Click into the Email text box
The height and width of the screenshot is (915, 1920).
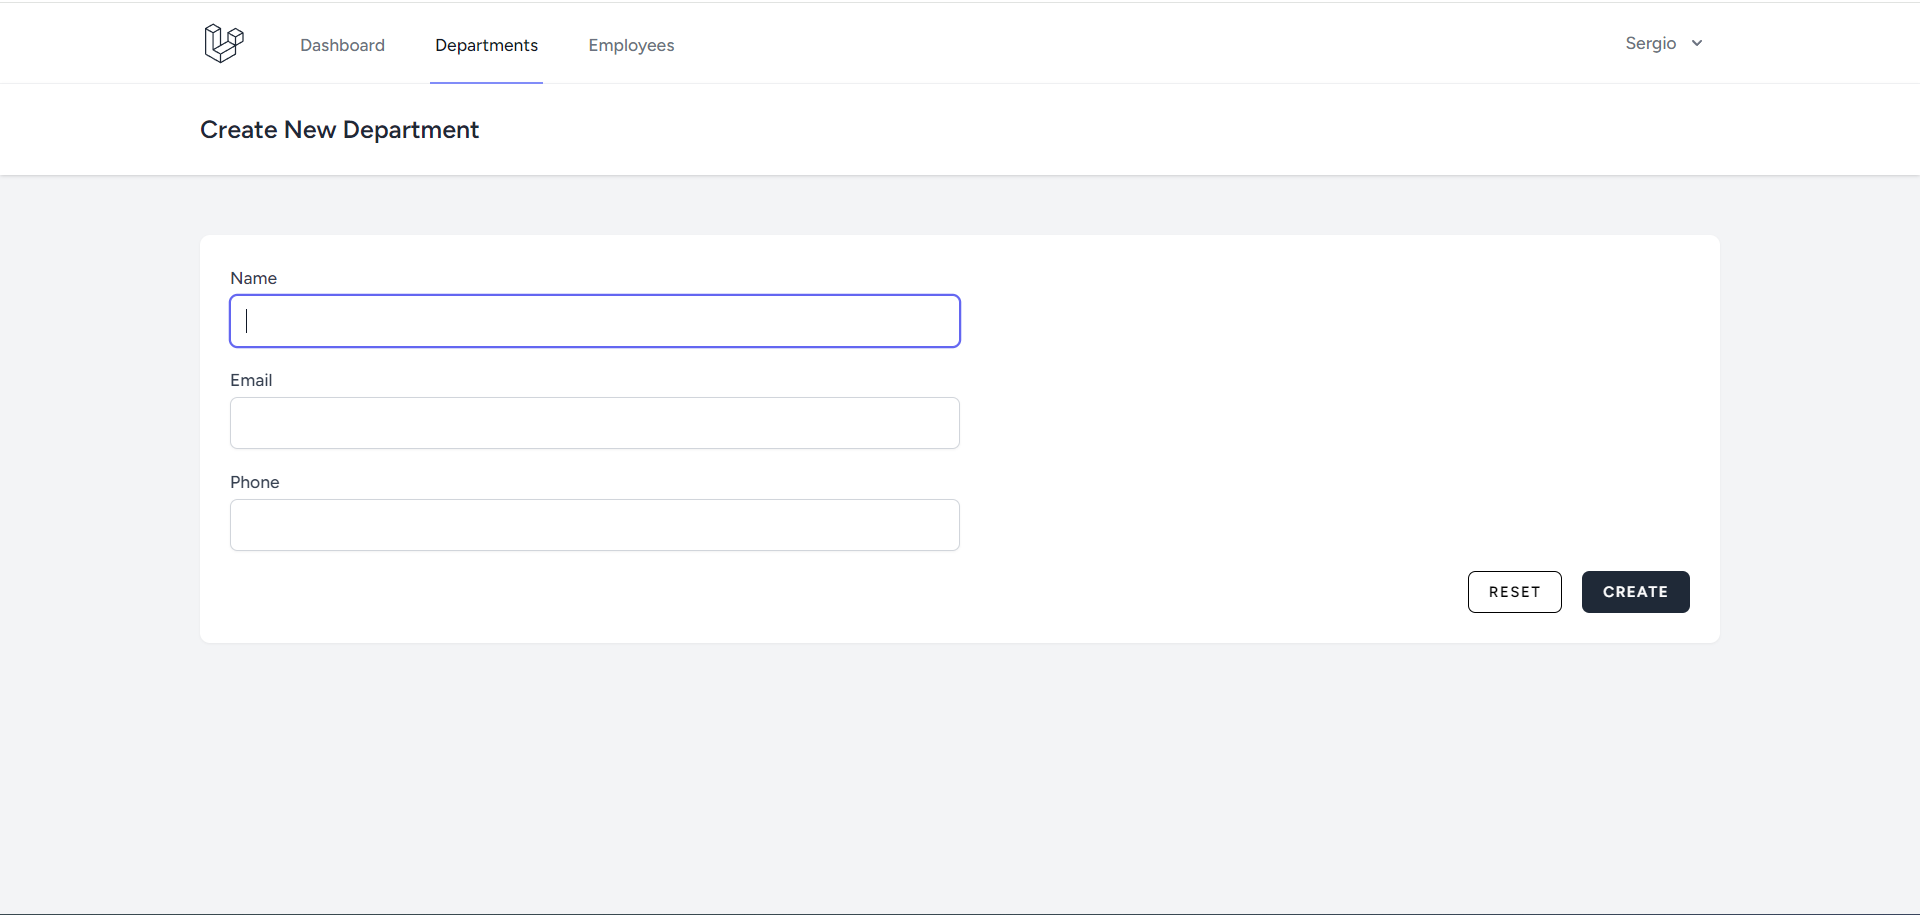click(x=595, y=423)
